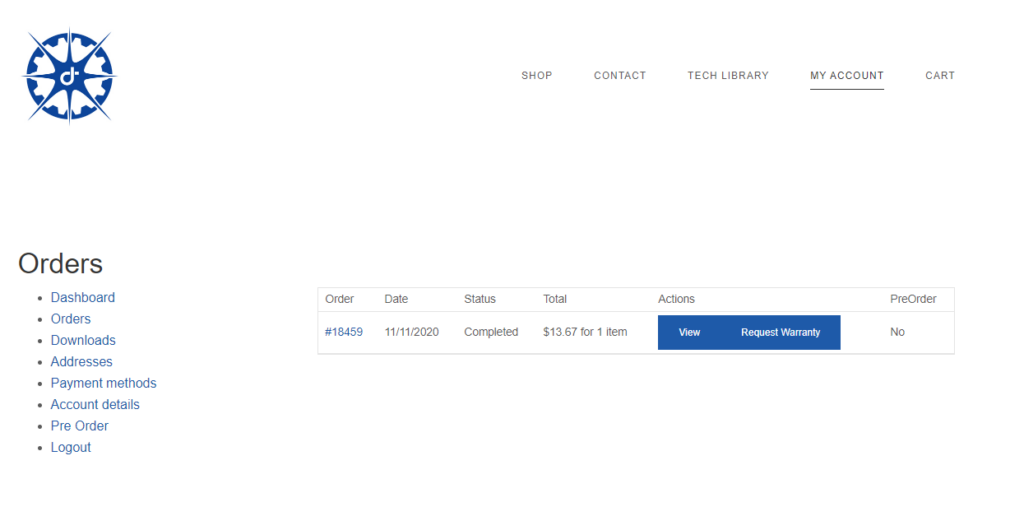Open the Shop page from the navigation
1024x507 pixels.
pyautogui.click(x=537, y=76)
